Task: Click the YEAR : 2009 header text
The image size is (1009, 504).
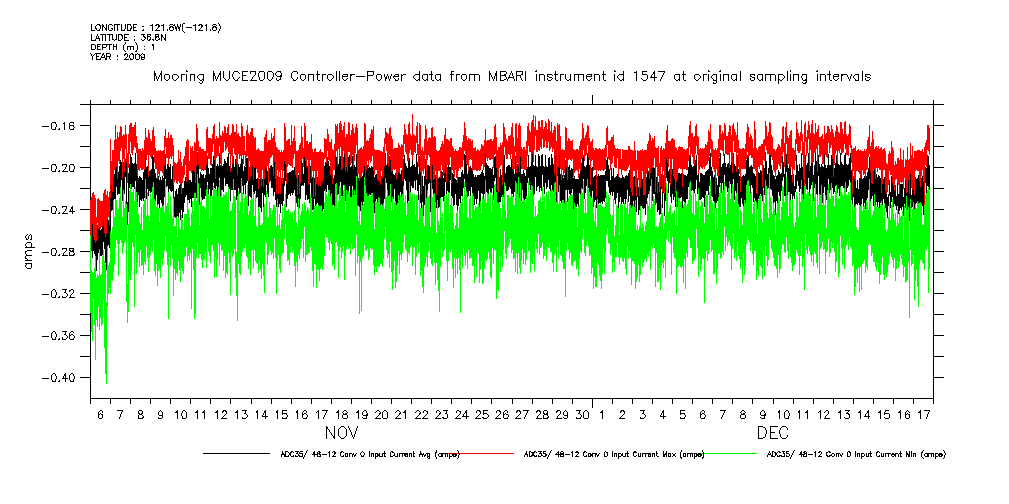Action: [x=118, y=57]
